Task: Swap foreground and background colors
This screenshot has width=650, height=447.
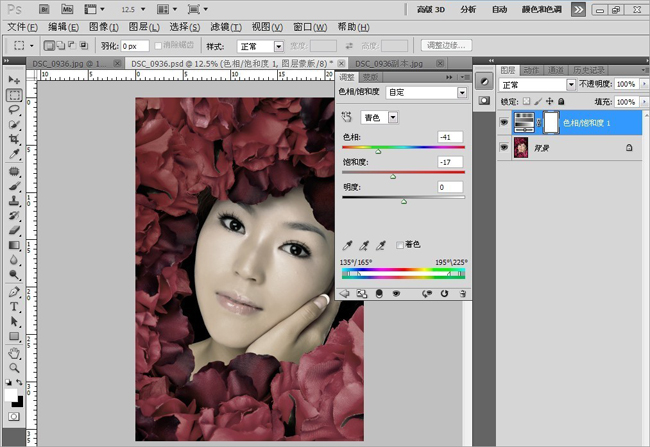Action: 19,382
